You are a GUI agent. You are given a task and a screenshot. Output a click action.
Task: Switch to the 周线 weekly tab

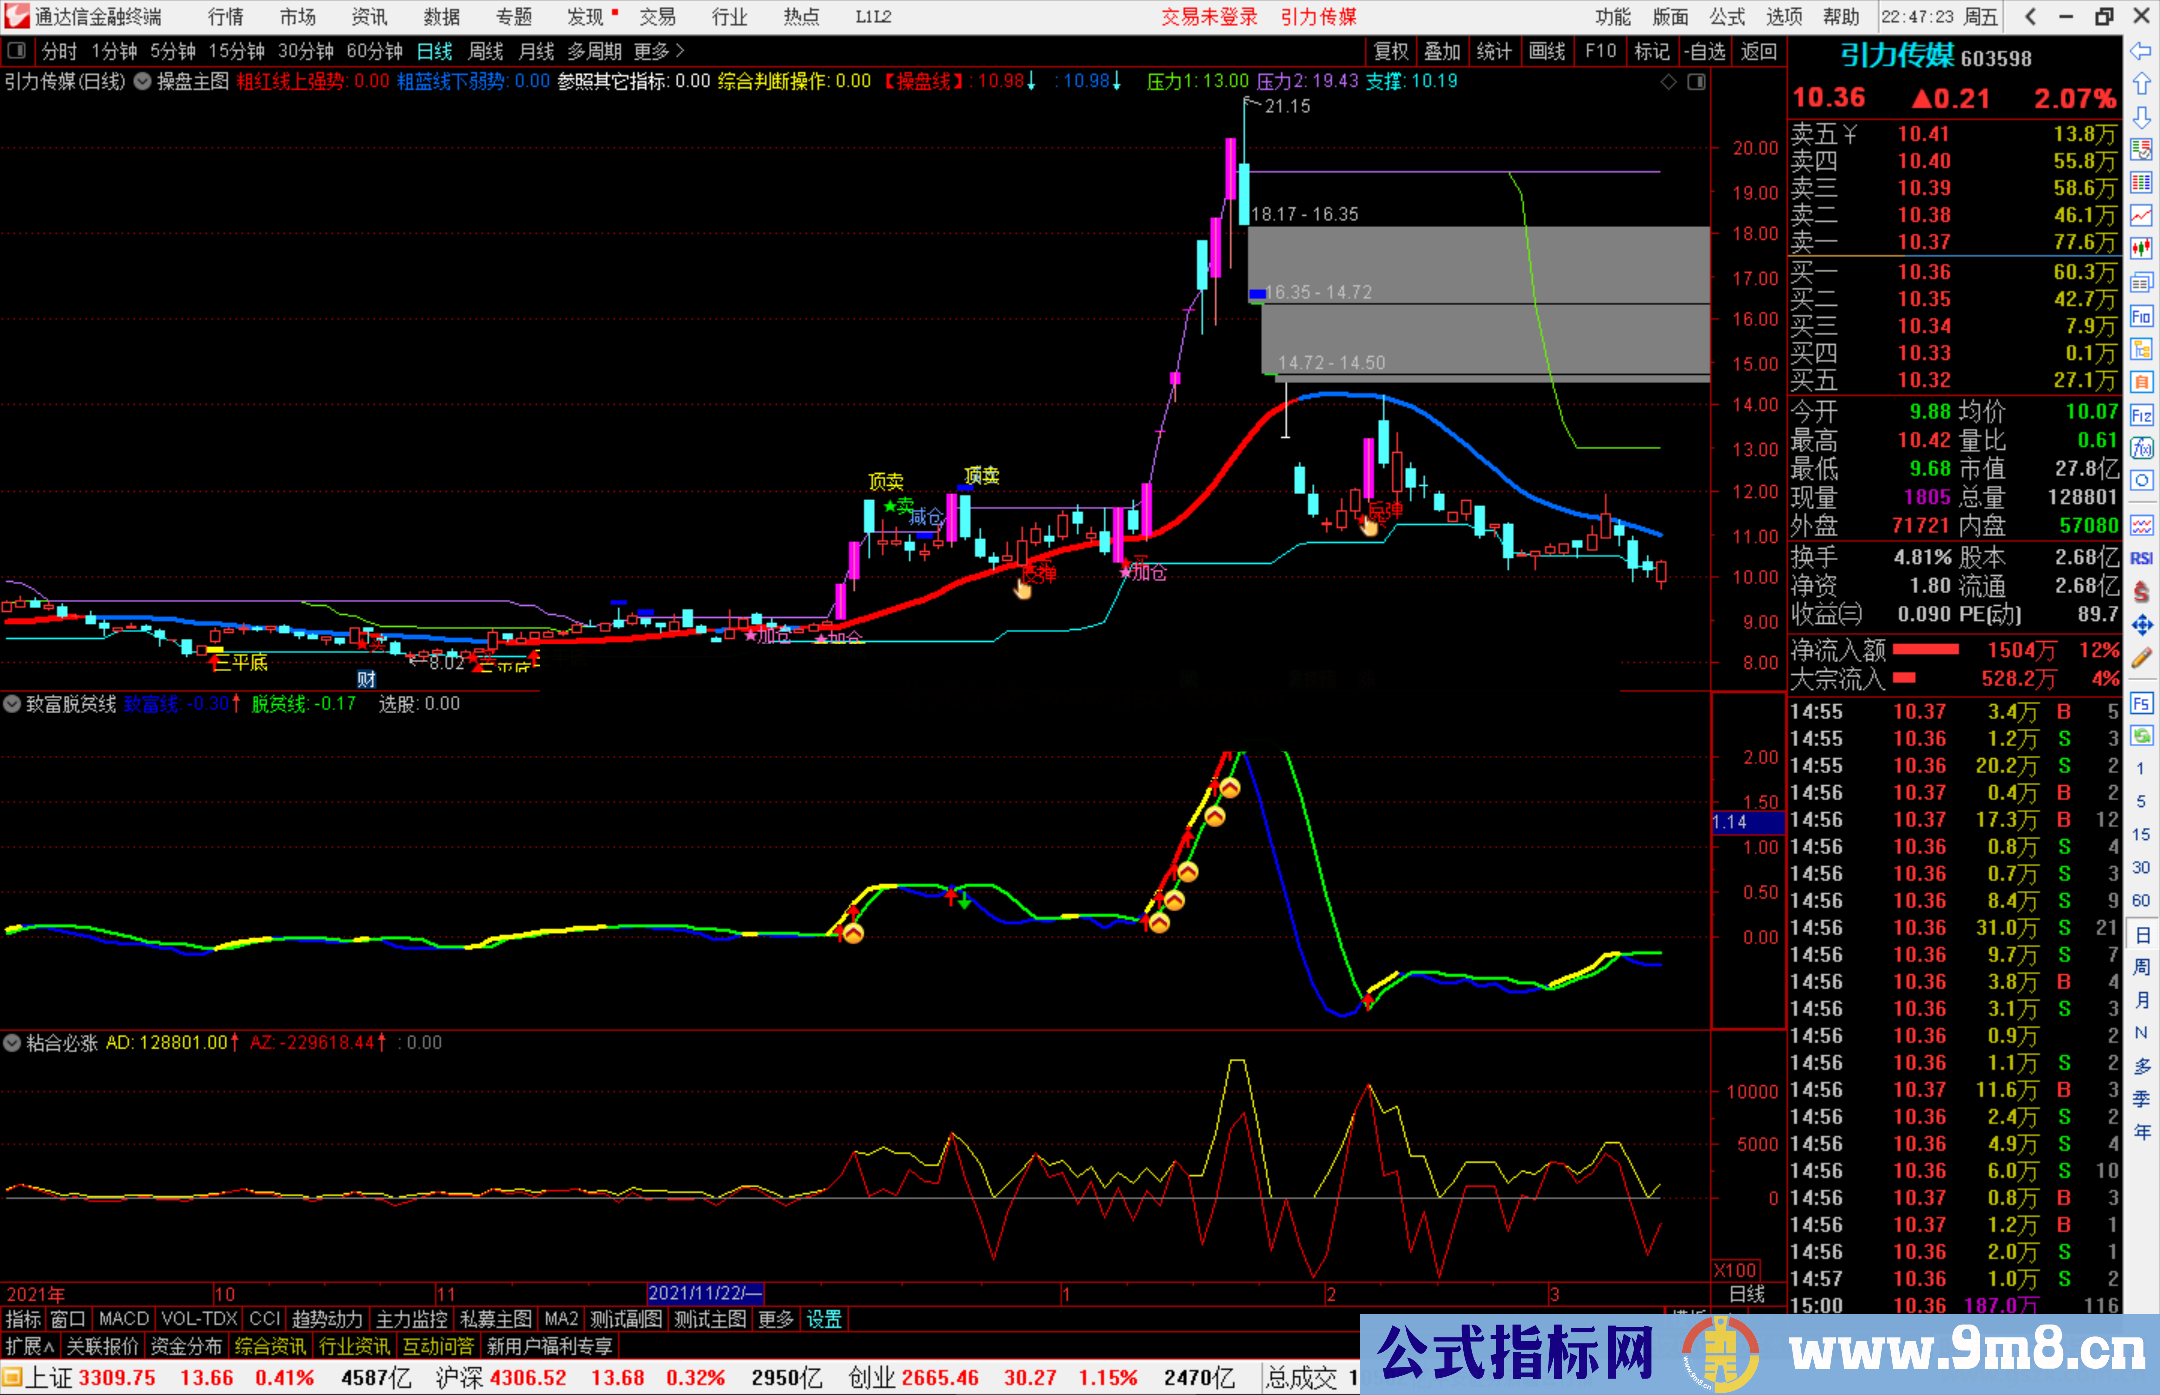coord(485,51)
